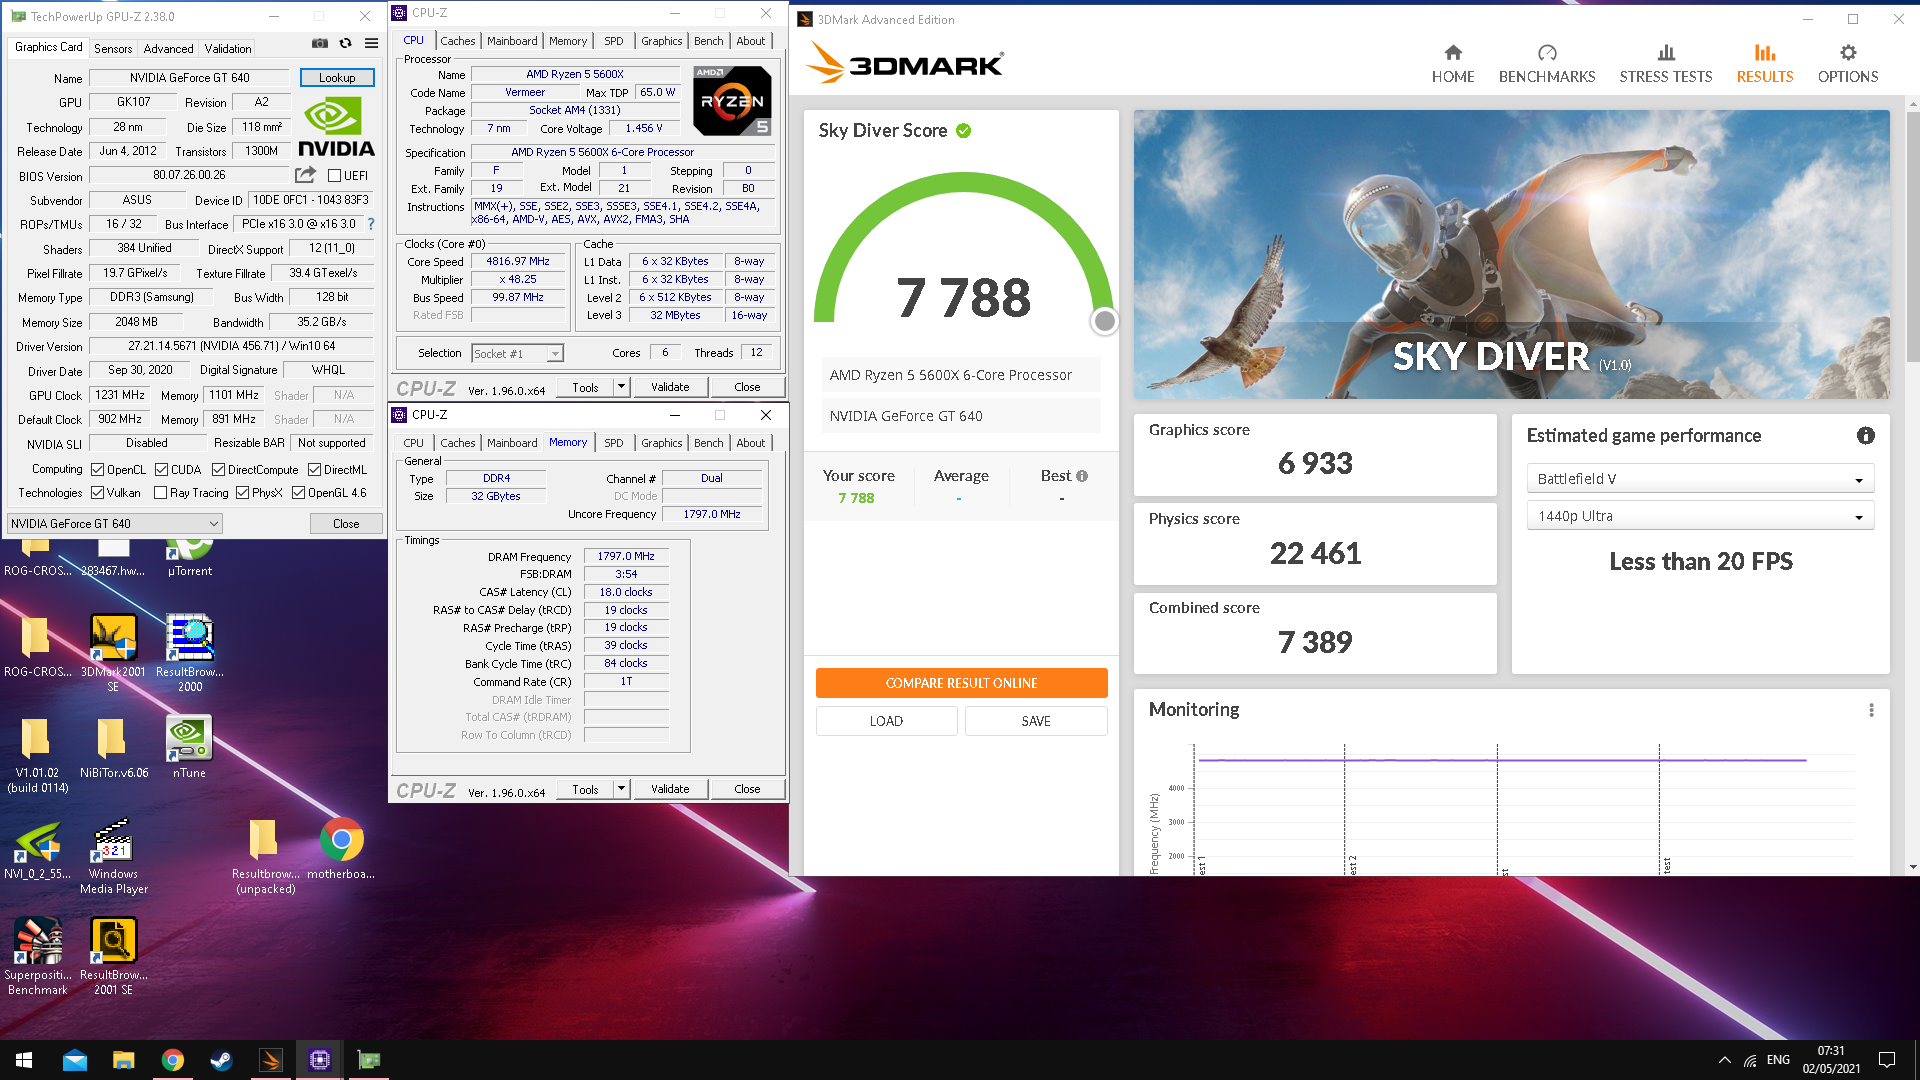
Task: Toggle the UEFI checkbox in GPU-Z
Action: click(x=335, y=176)
